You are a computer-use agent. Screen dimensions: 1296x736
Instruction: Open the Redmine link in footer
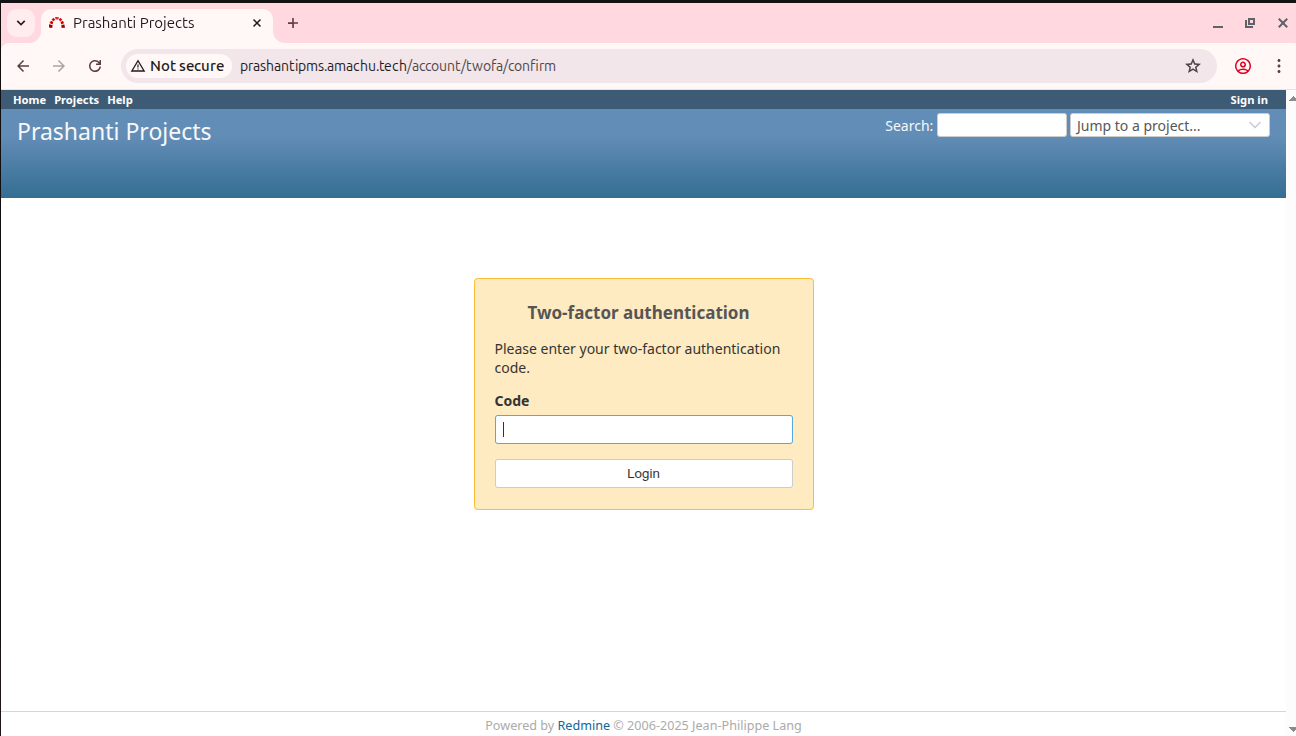click(583, 726)
